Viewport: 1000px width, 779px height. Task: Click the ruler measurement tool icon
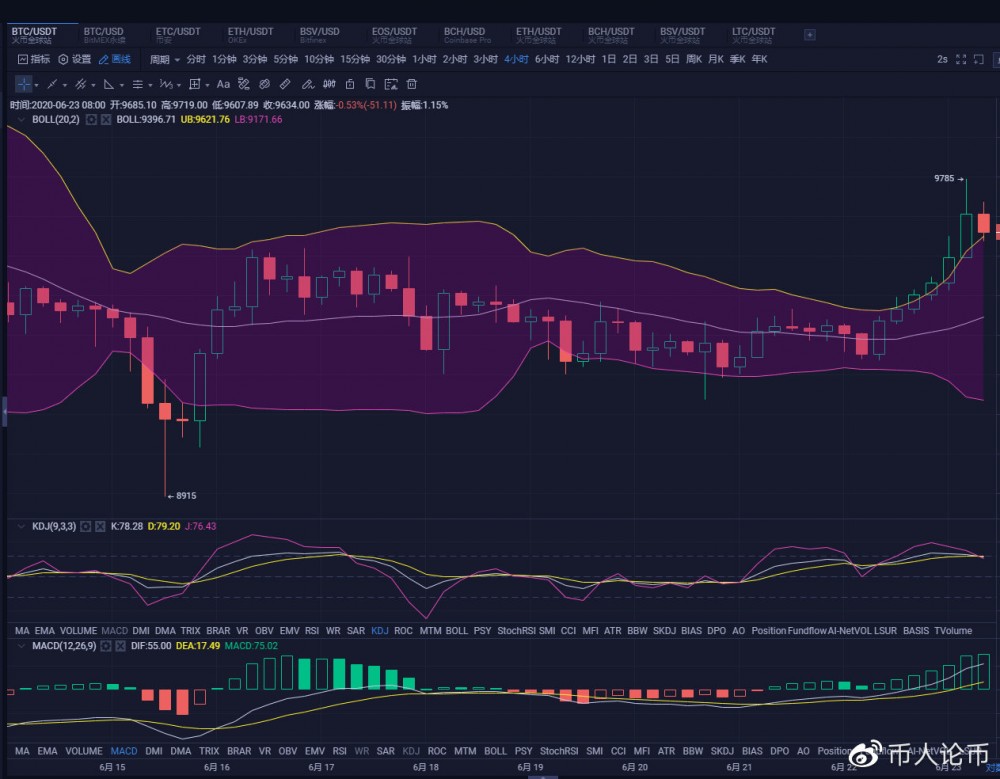click(285, 84)
